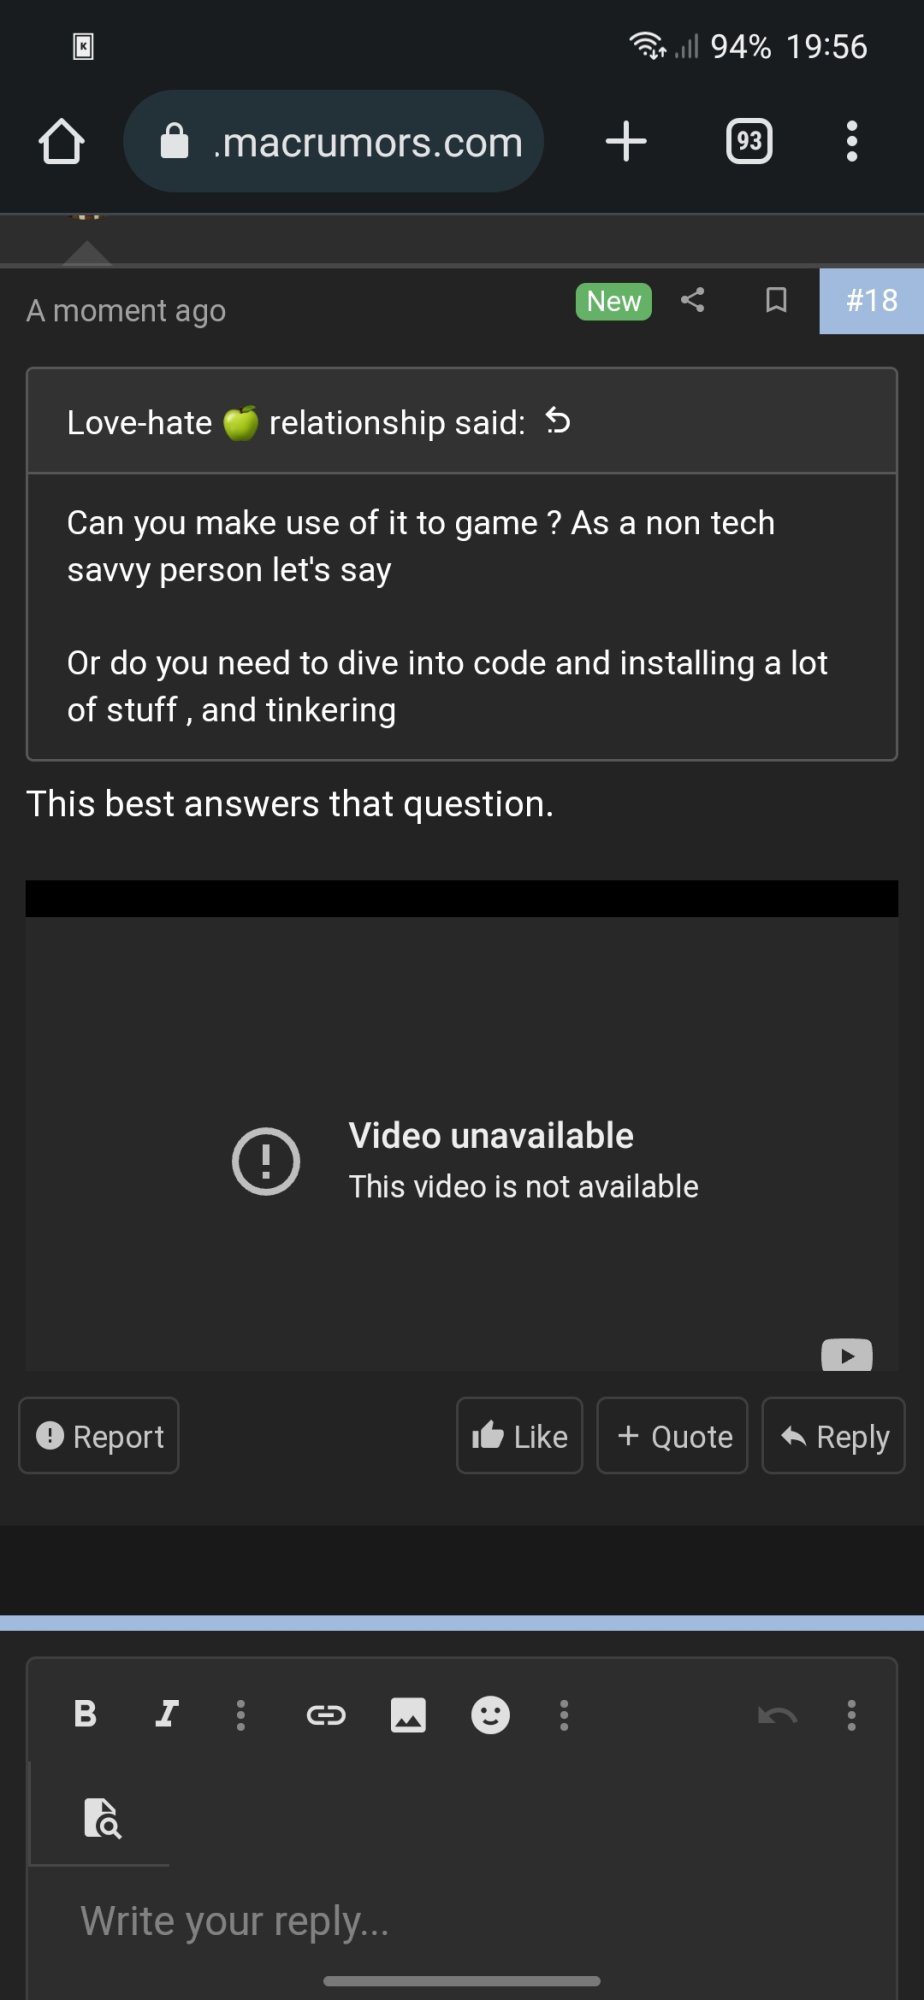Reply to post #18
This screenshot has height=2000, width=924.
[x=833, y=1436]
